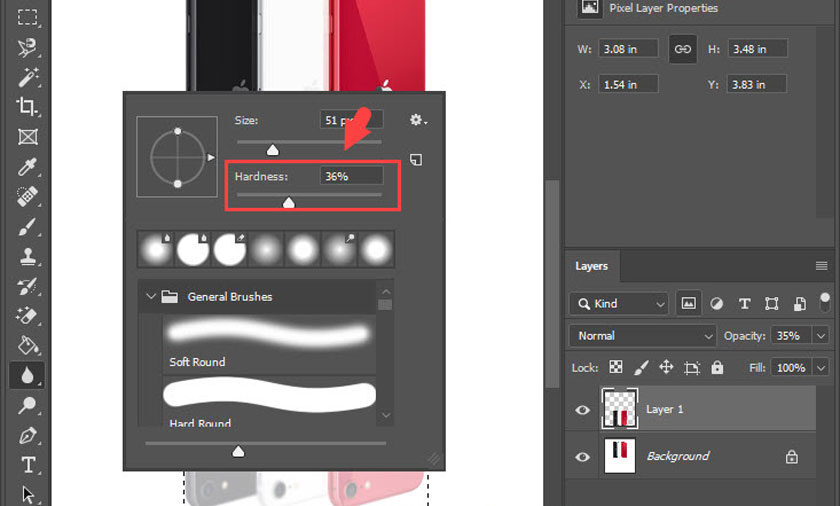Open the Normal blend mode dropdown
Image resolution: width=840 pixels, height=506 pixels.
pos(643,336)
